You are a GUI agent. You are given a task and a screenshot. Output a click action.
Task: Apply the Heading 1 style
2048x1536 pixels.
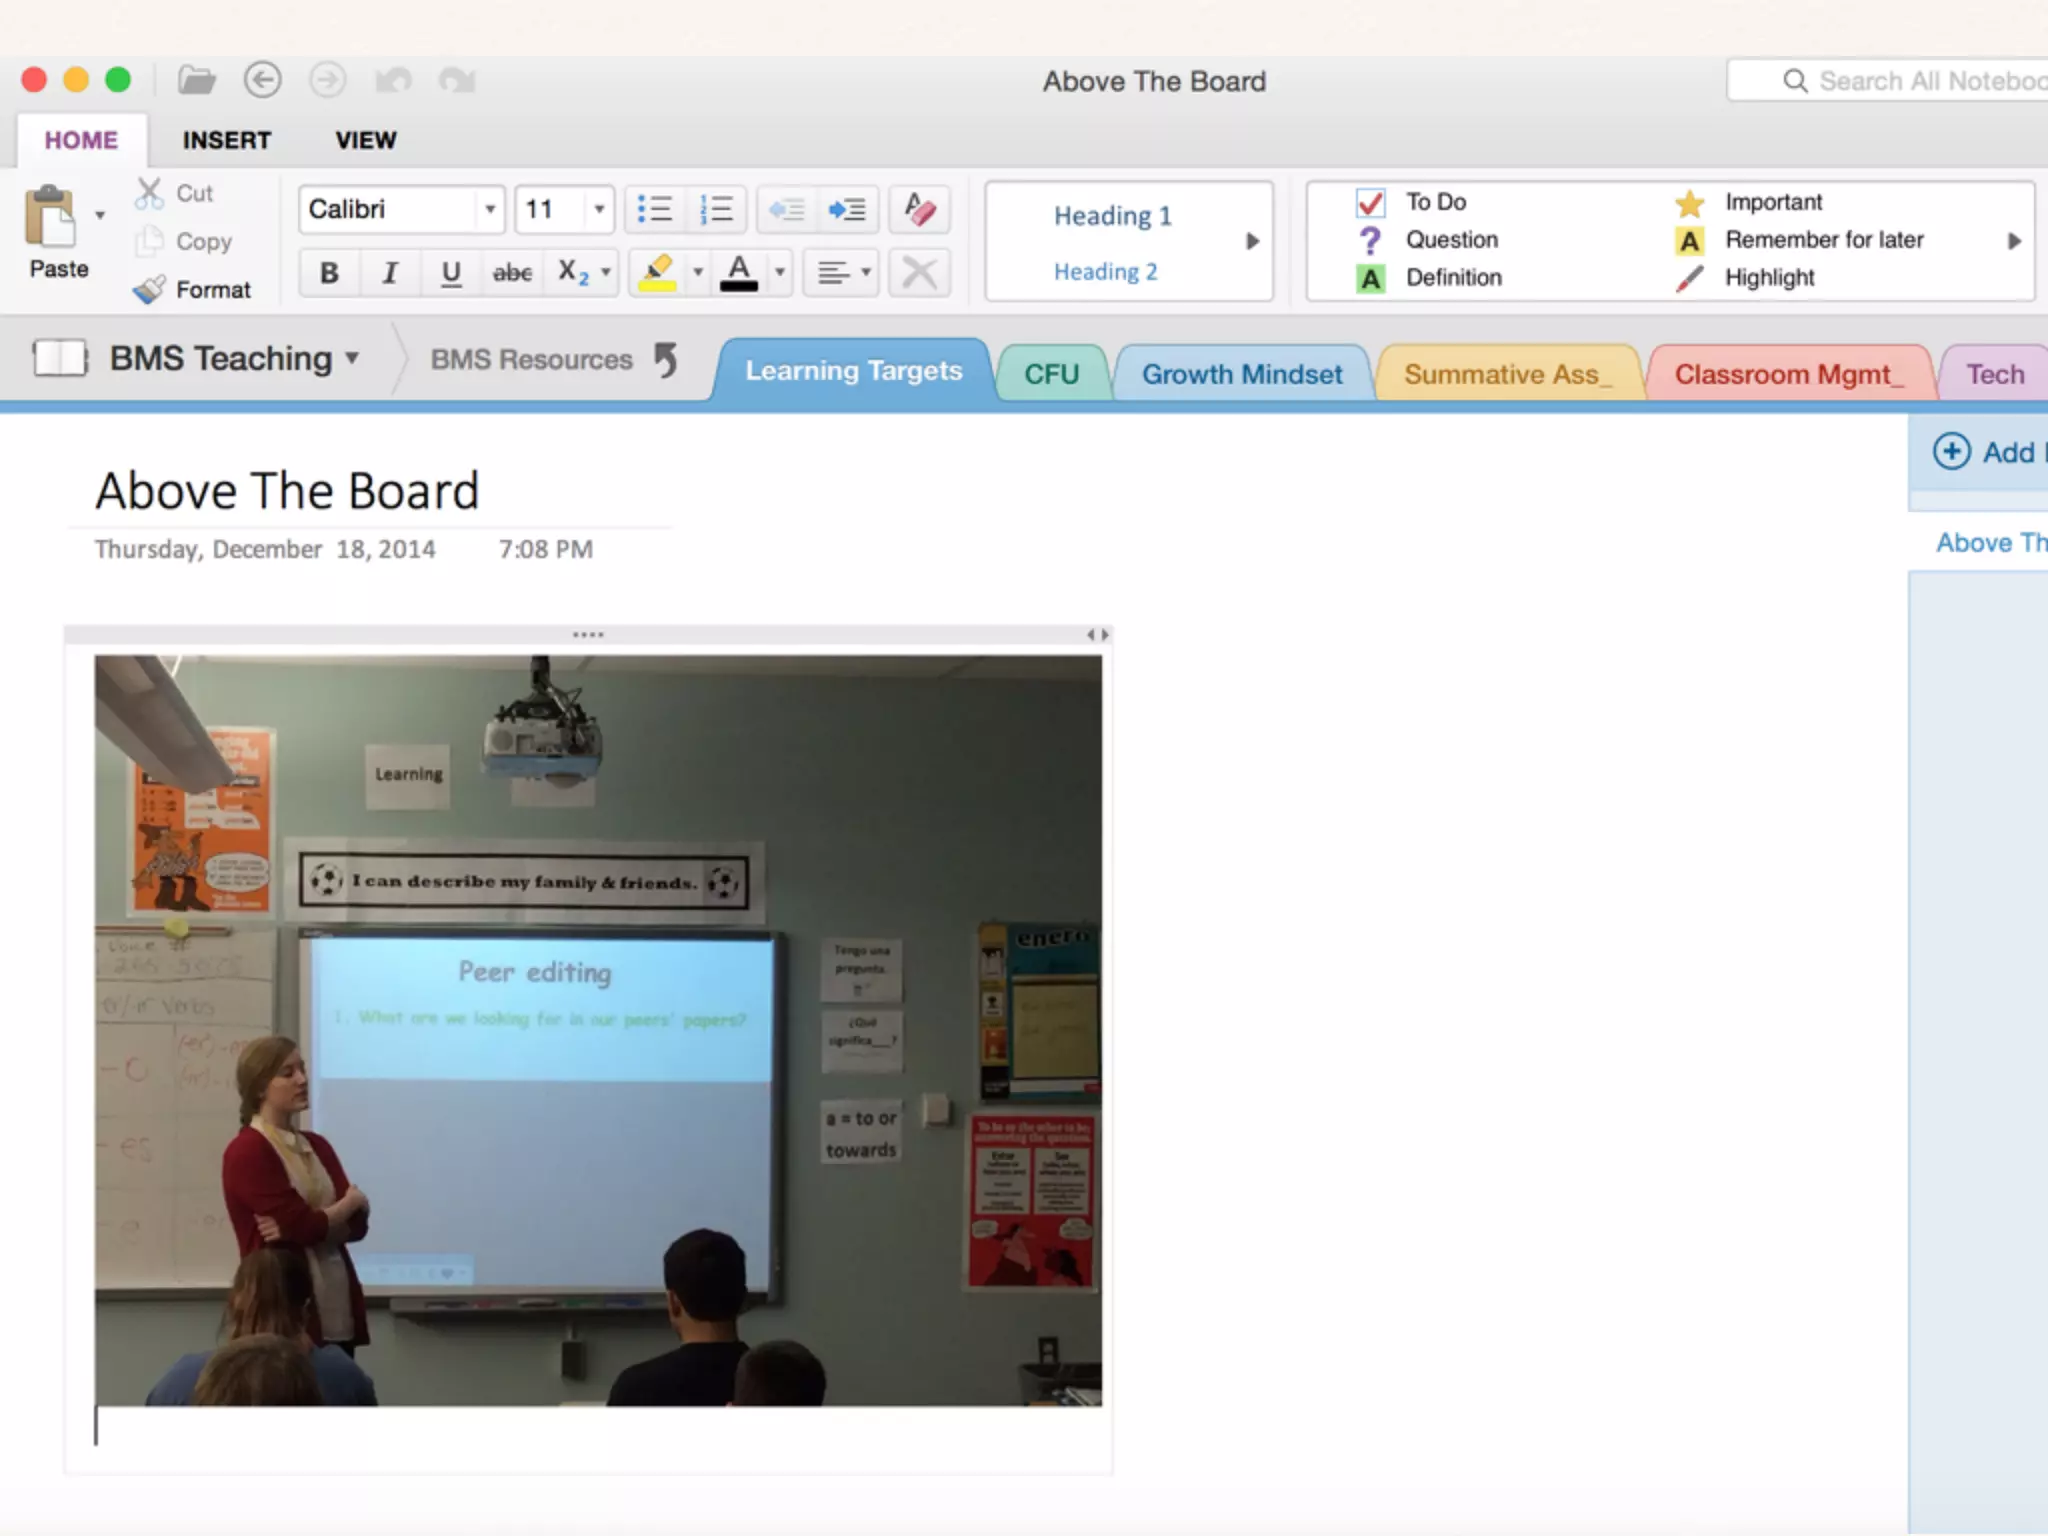1112,216
